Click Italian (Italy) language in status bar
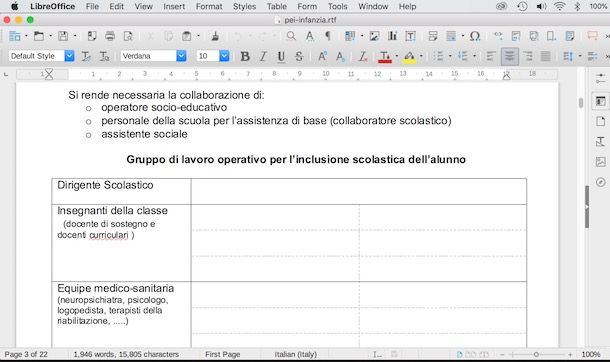 tap(296, 354)
